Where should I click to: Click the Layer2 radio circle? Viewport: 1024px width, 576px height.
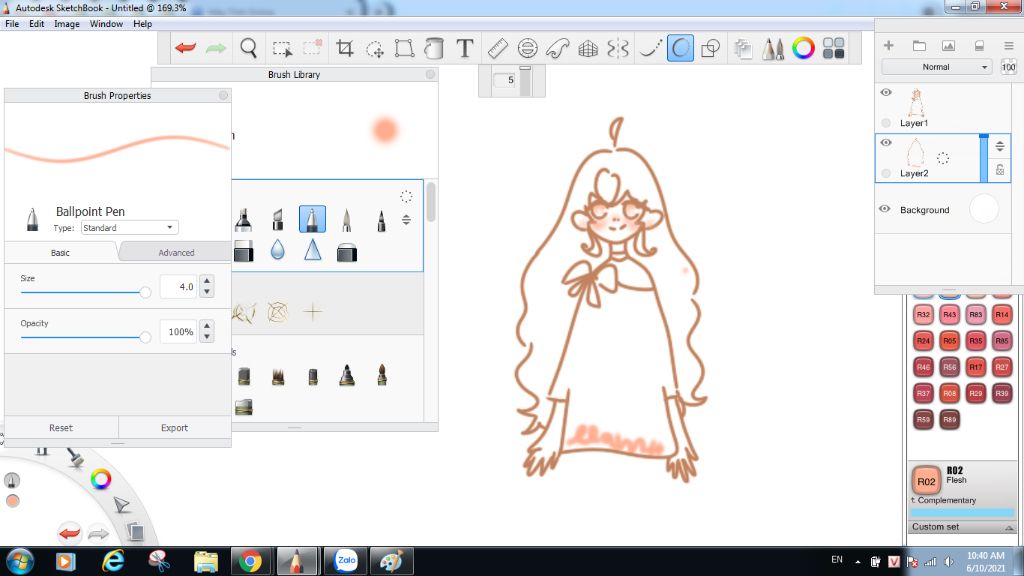pos(886,173)
